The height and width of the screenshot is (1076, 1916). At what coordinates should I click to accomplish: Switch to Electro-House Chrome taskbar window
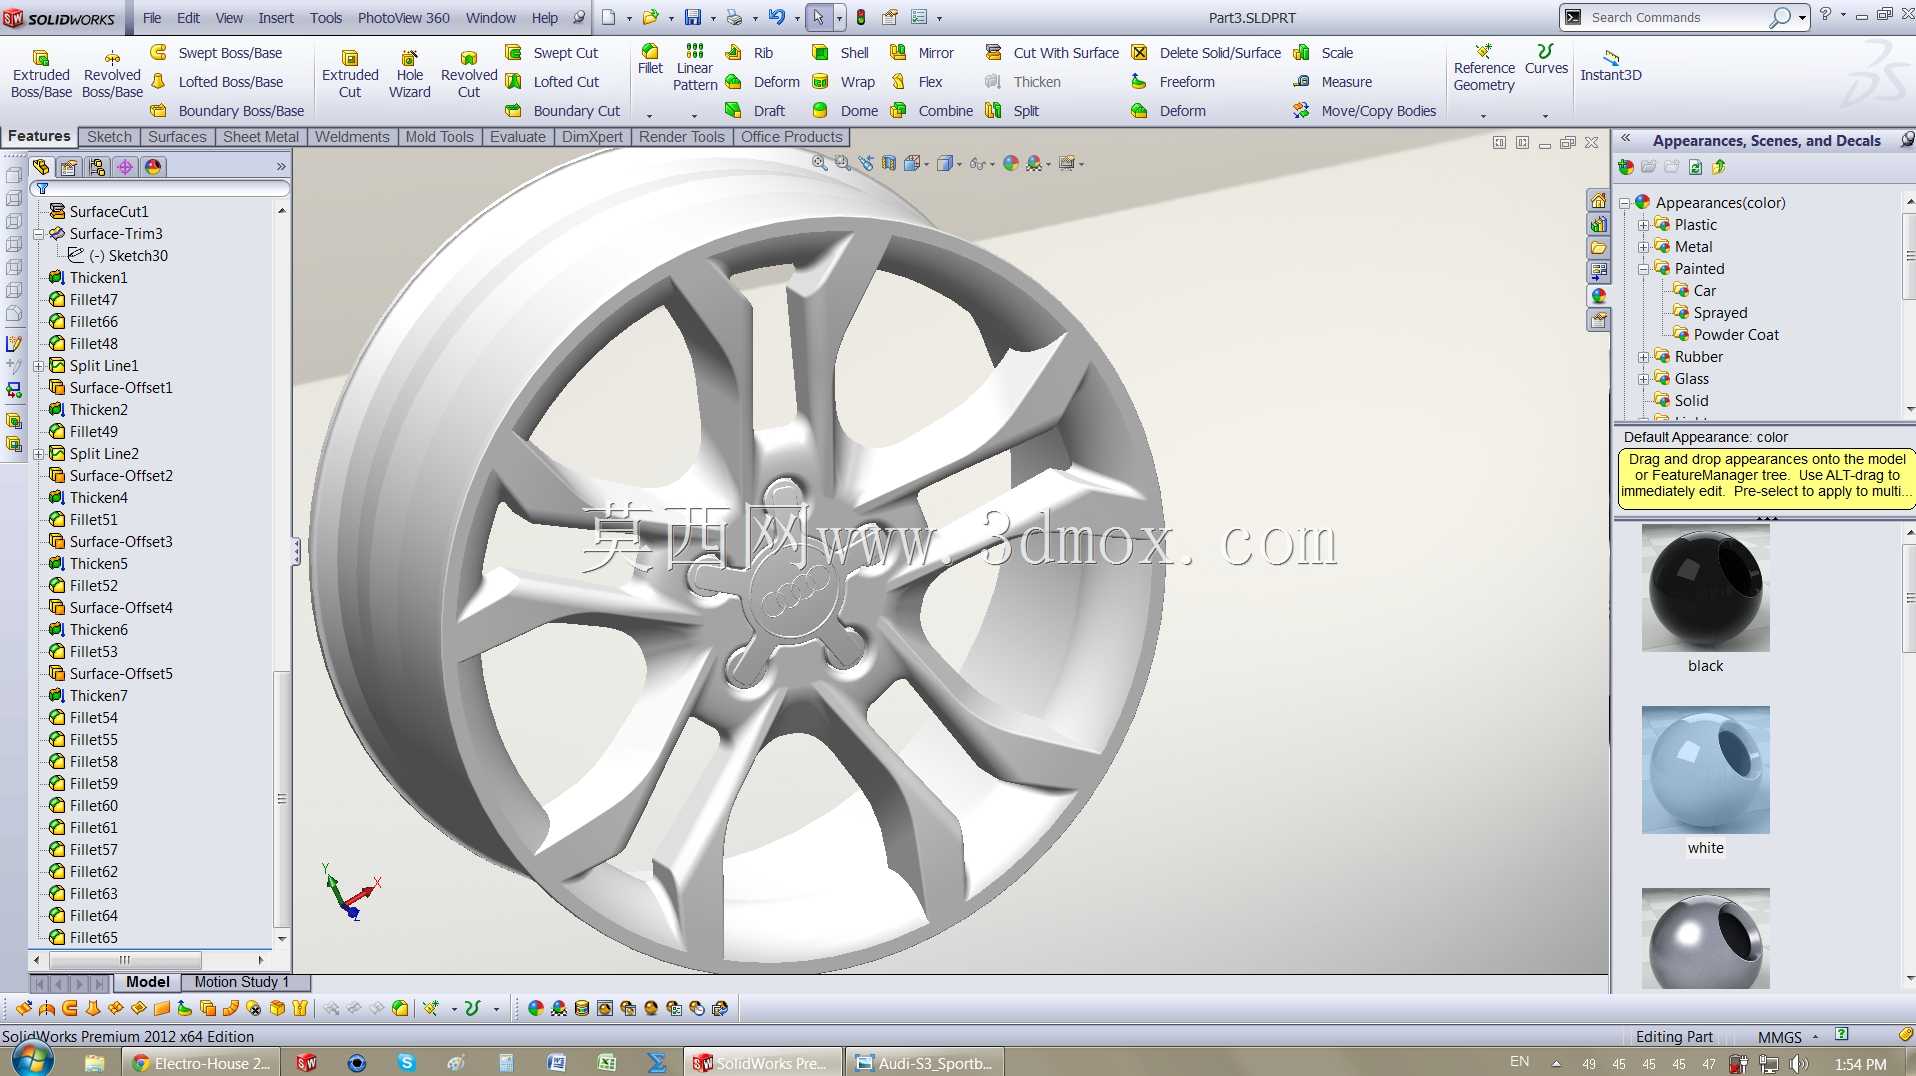coord(202,1063)
